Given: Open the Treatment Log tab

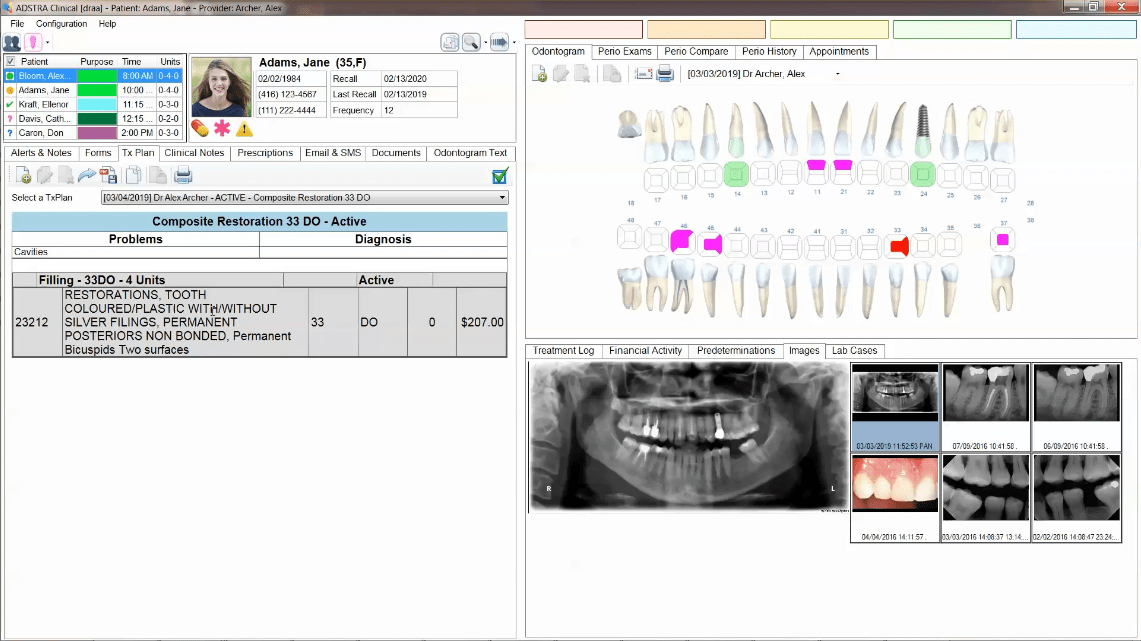Looking at the screenshot, I should (563, 351).
